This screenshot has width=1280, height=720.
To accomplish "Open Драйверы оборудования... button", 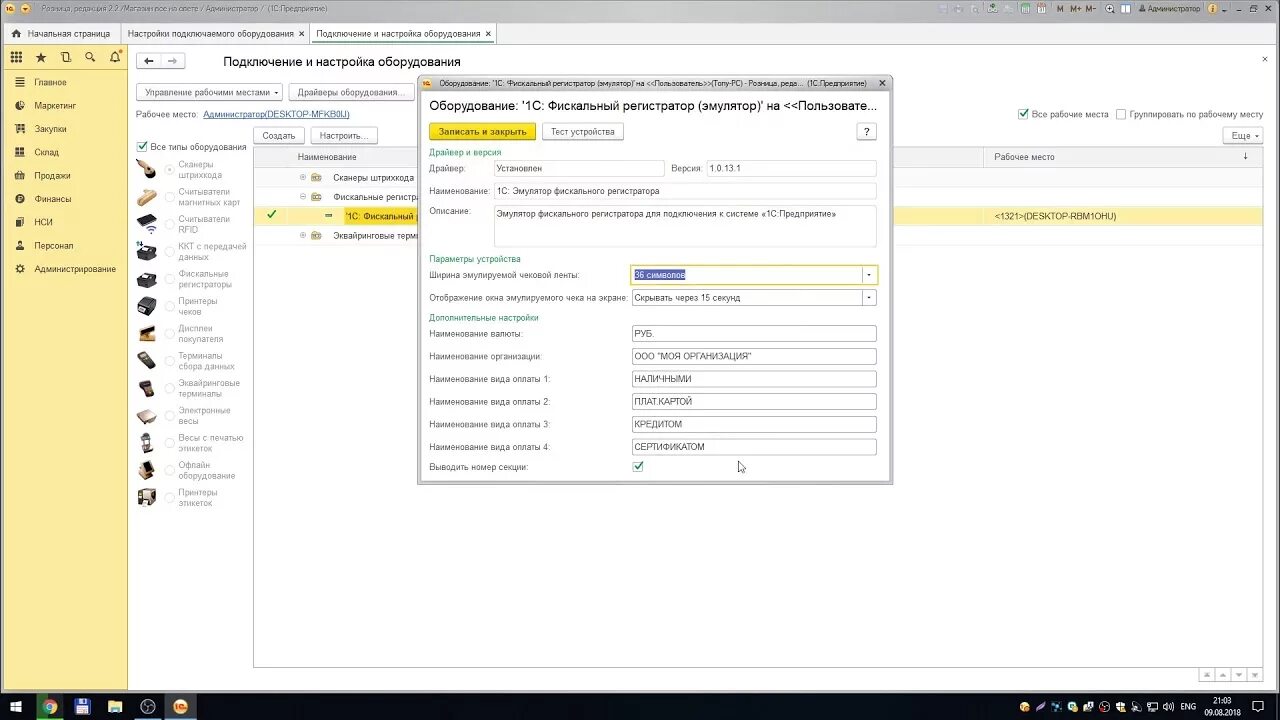I will [351, 92].
